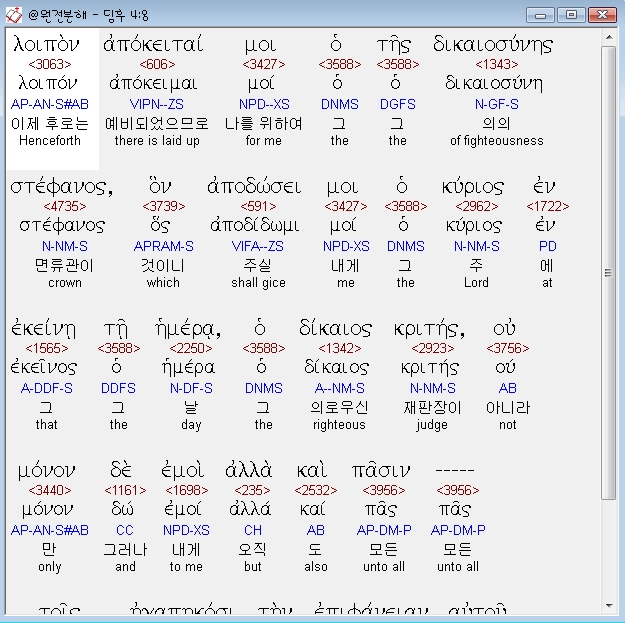Open Strong's number <591>
The height and width of the screenshot is (623, 625).
tap(258, 206)
